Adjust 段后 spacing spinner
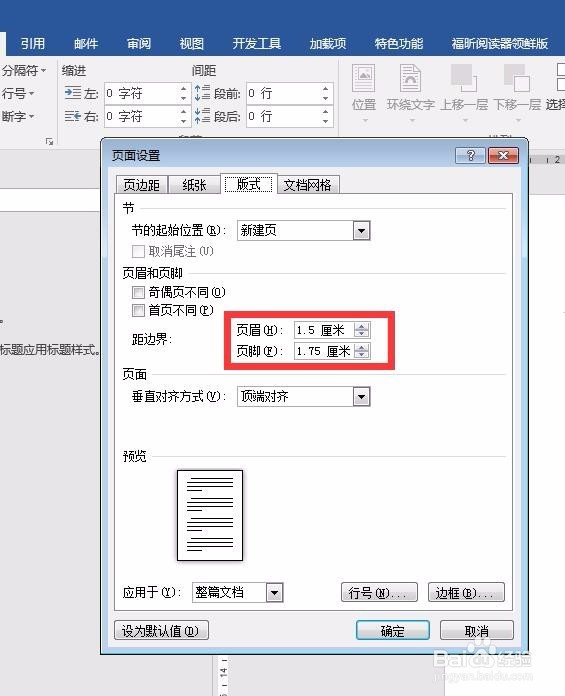 pos(326,116)
